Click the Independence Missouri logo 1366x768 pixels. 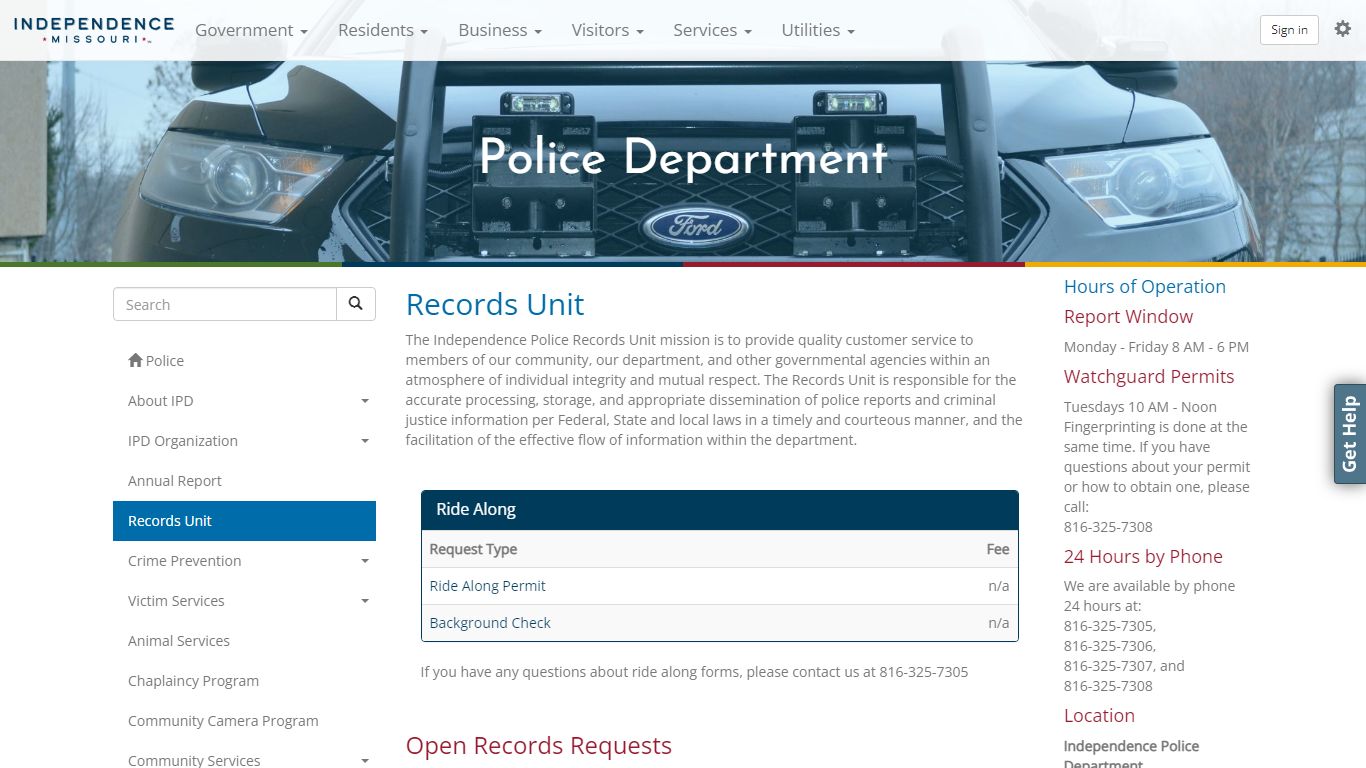point(94,30)
